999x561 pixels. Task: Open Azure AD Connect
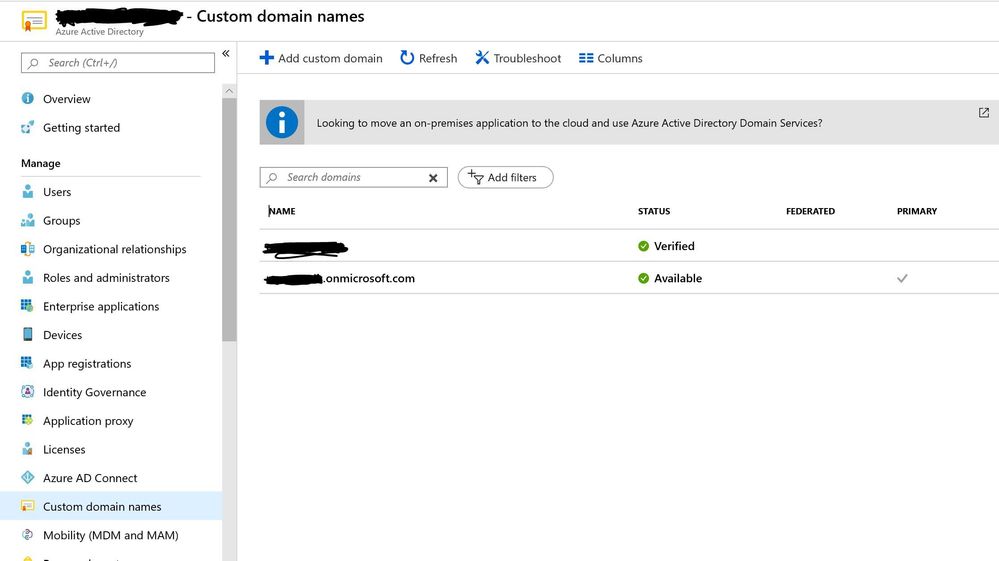tap(90, 478)
